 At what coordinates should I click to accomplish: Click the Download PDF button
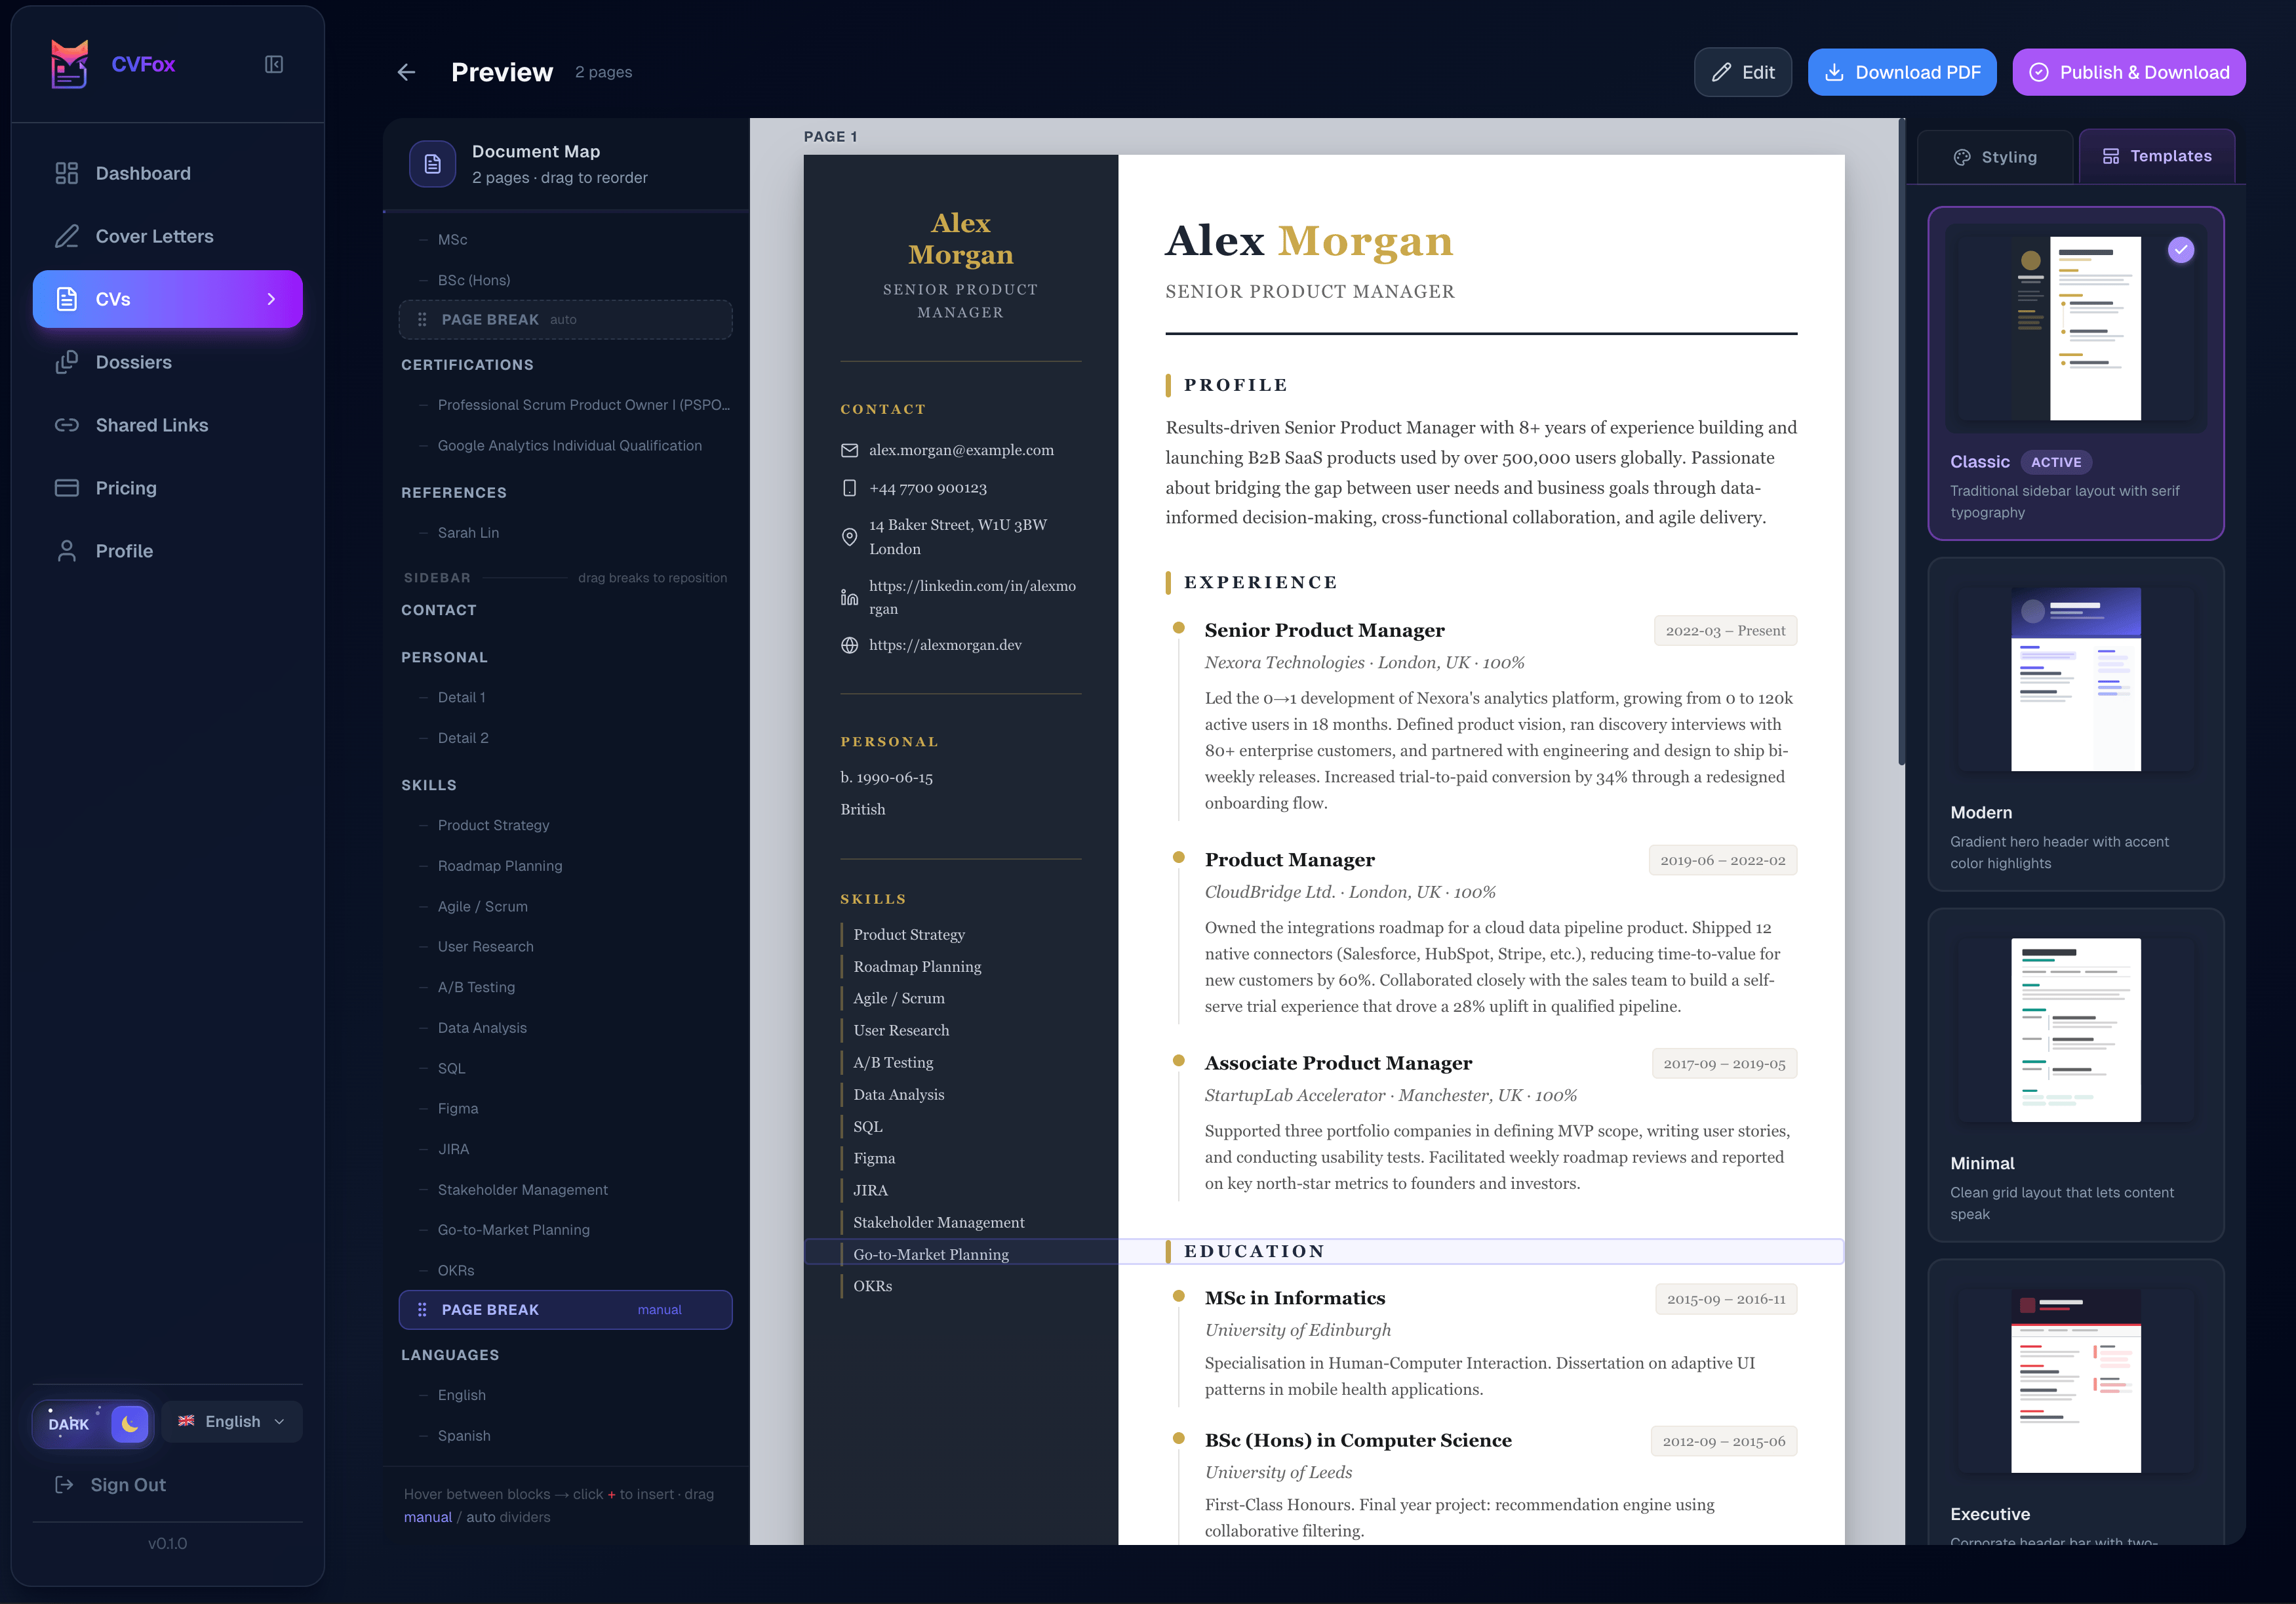click(x=1901, y=71)
